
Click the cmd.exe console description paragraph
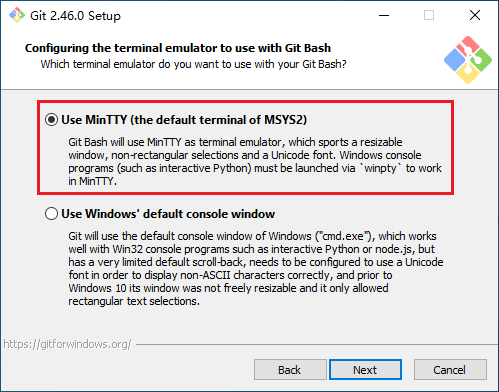(256, 269)
